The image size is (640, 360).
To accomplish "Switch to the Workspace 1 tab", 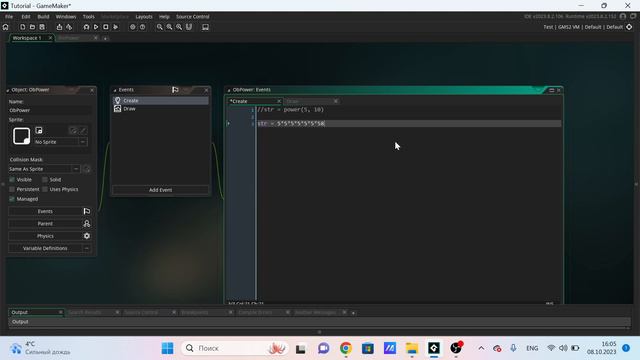I will click(x=27, y=38).
